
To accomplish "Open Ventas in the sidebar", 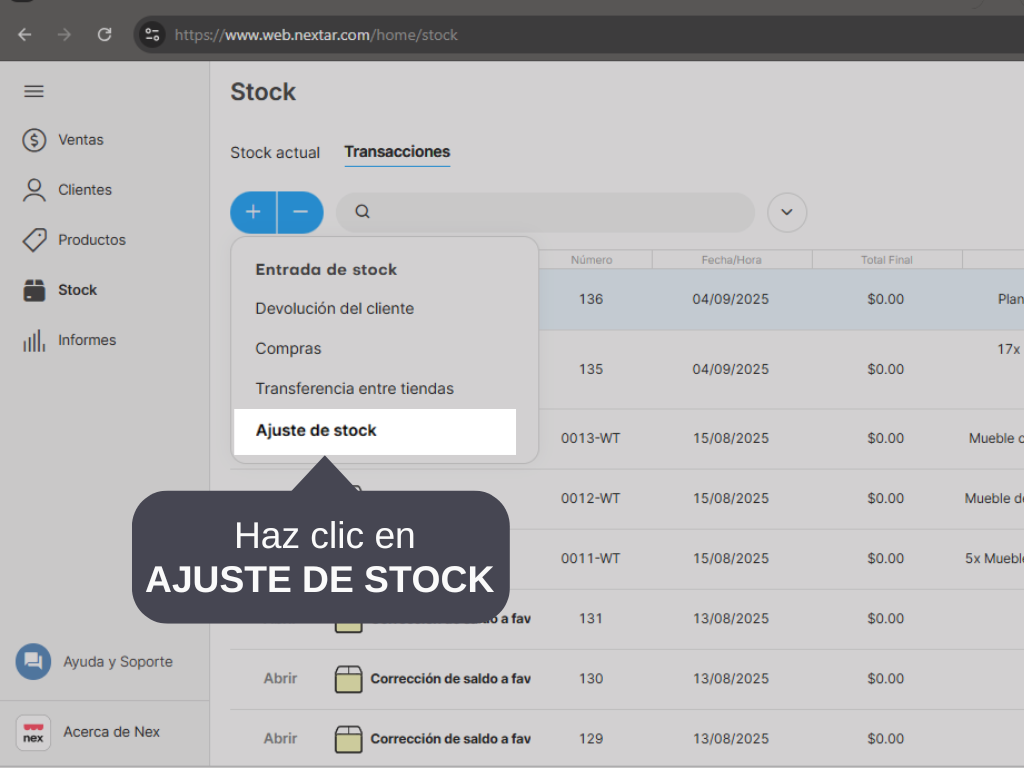I will click(x=80, y=140).
